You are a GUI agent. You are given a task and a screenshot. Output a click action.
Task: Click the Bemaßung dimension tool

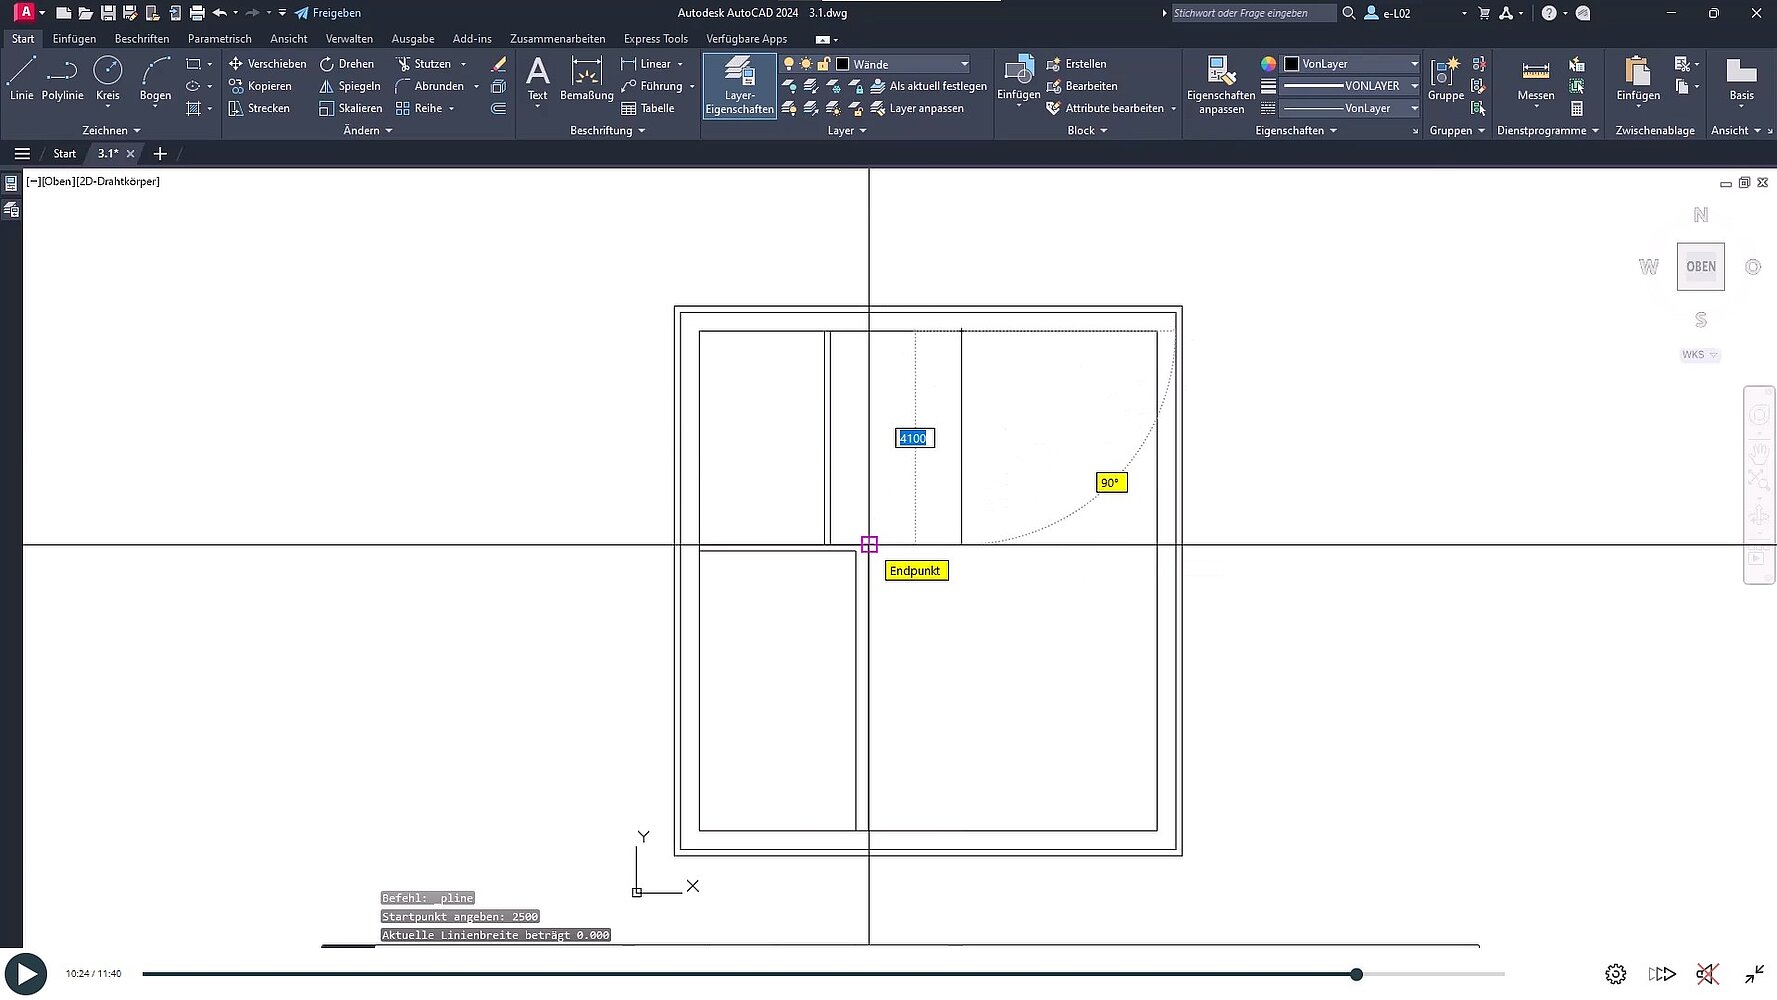click(586, 78)
